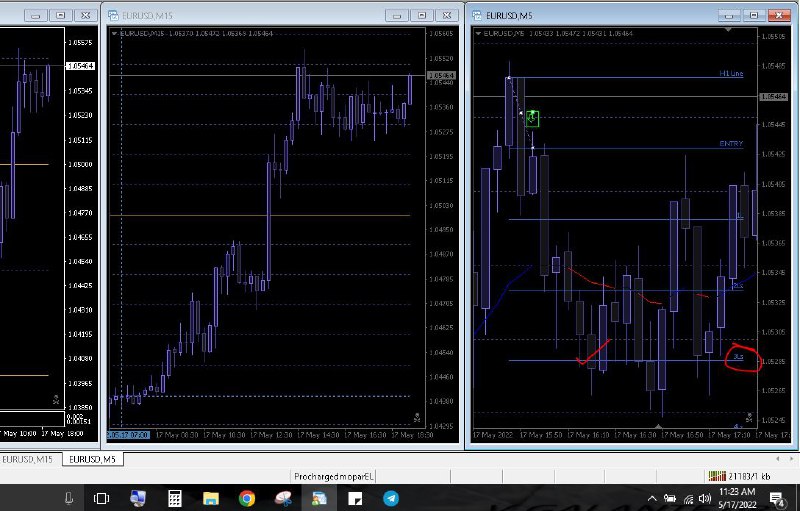The height and width of the screenshot is (511, 800).
Task: Click the chart shift triangle atop M5 chart
Action: (728, 30)
